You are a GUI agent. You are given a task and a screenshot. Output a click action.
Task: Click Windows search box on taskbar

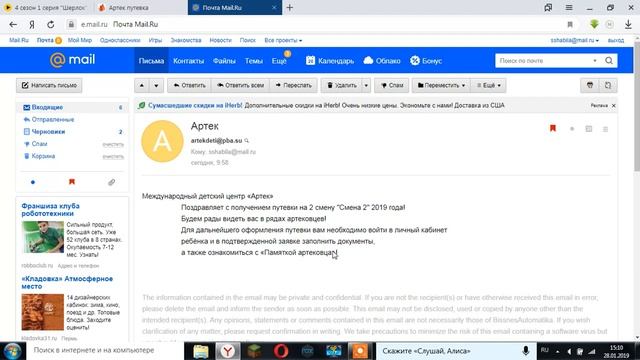105,351
